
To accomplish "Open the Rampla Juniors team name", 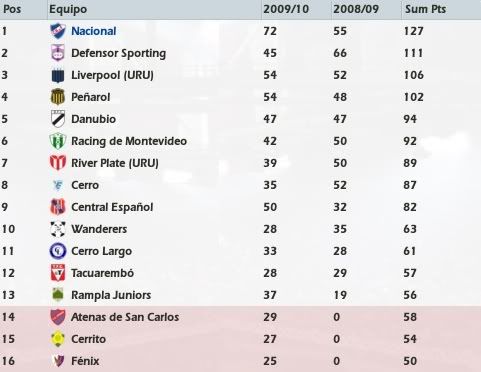I will (111, 295).
